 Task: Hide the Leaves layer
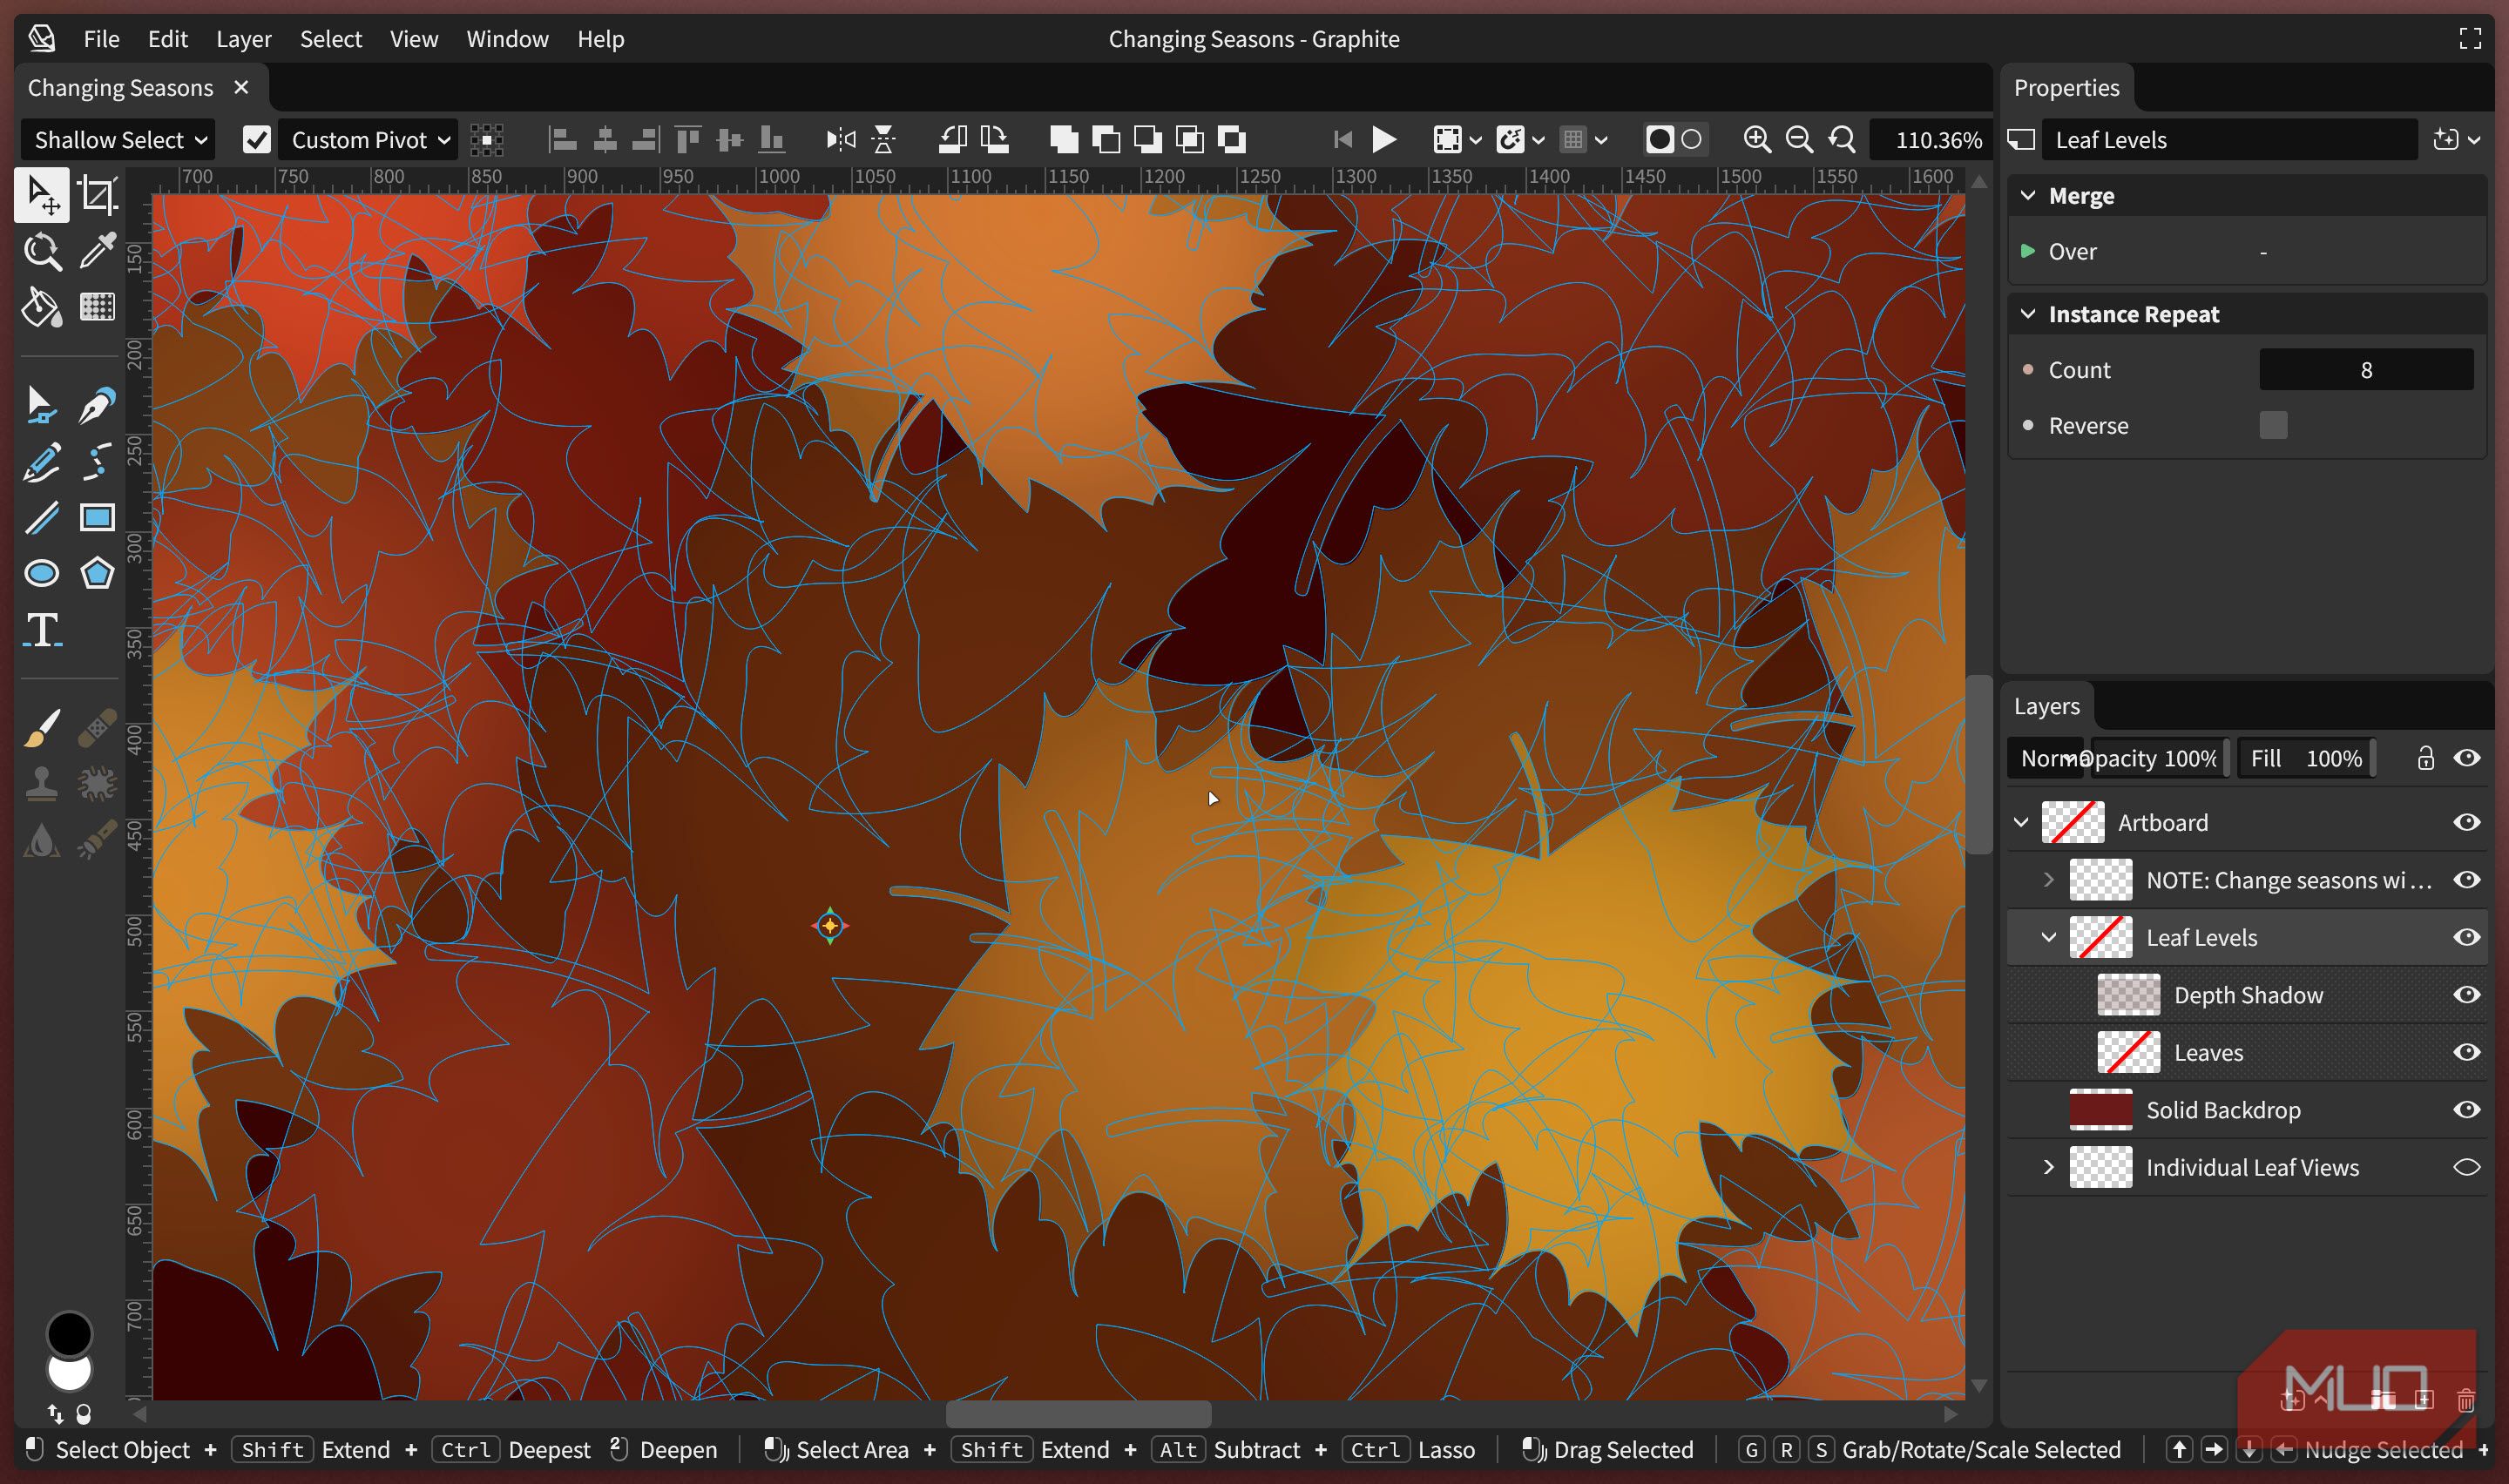tap(2466, 1052)
